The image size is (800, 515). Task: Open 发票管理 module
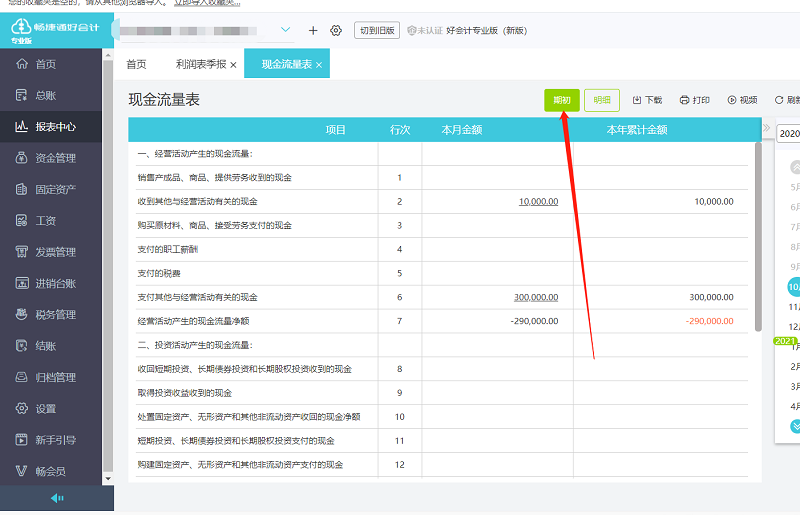[54, 252]
